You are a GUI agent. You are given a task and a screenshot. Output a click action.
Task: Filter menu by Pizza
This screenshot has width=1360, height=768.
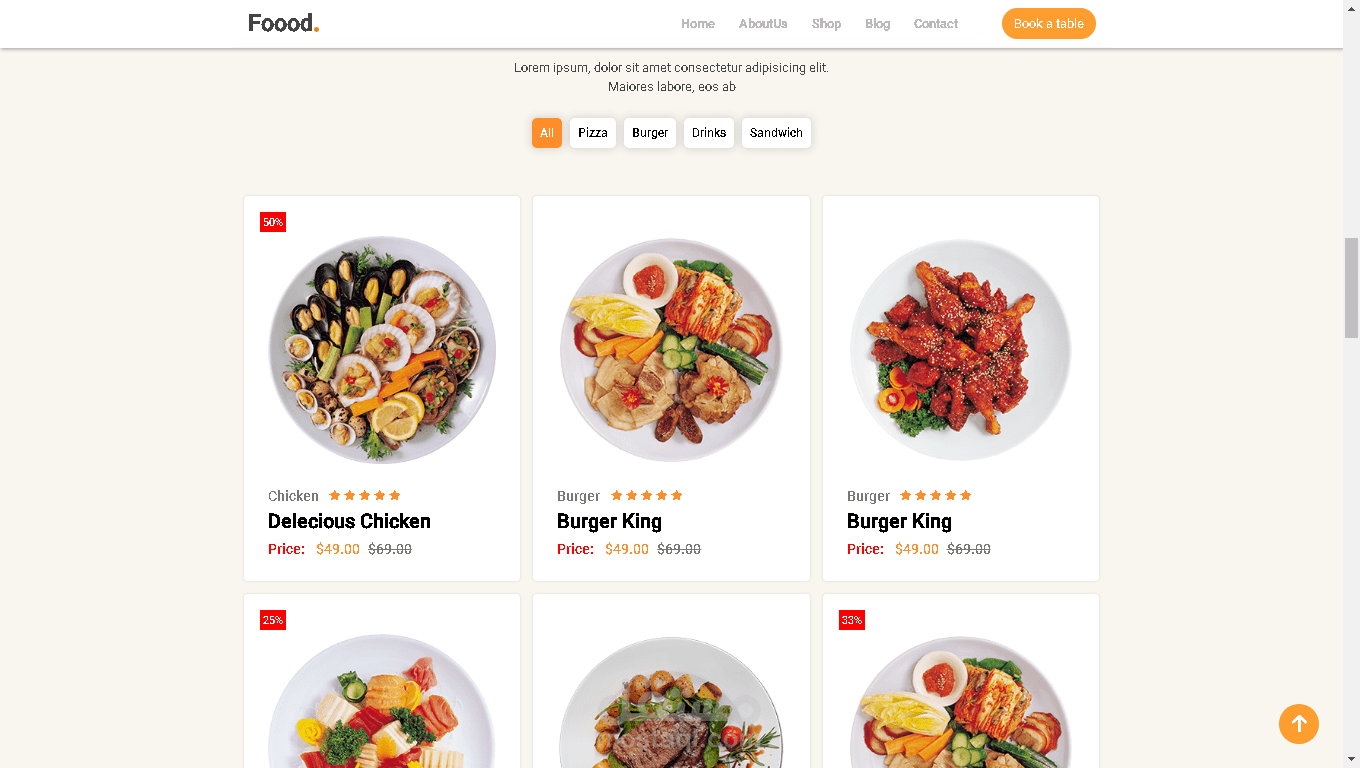(x=593, y=133)
